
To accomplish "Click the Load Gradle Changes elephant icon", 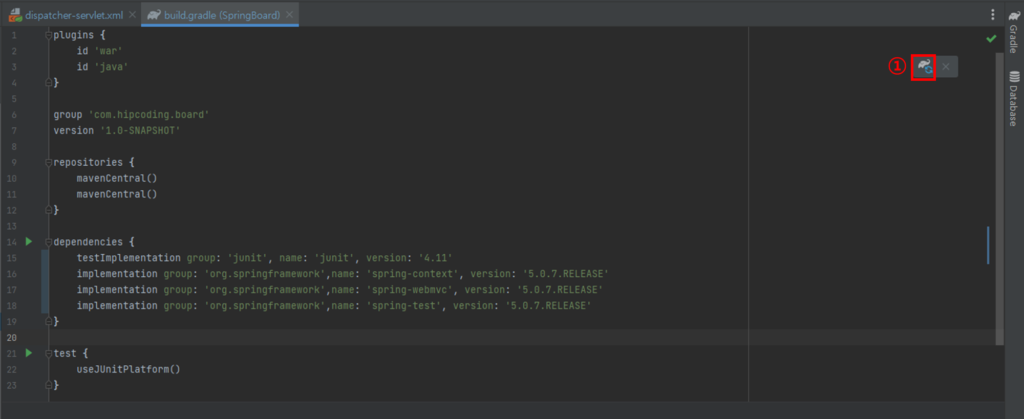I will (924, 67).
